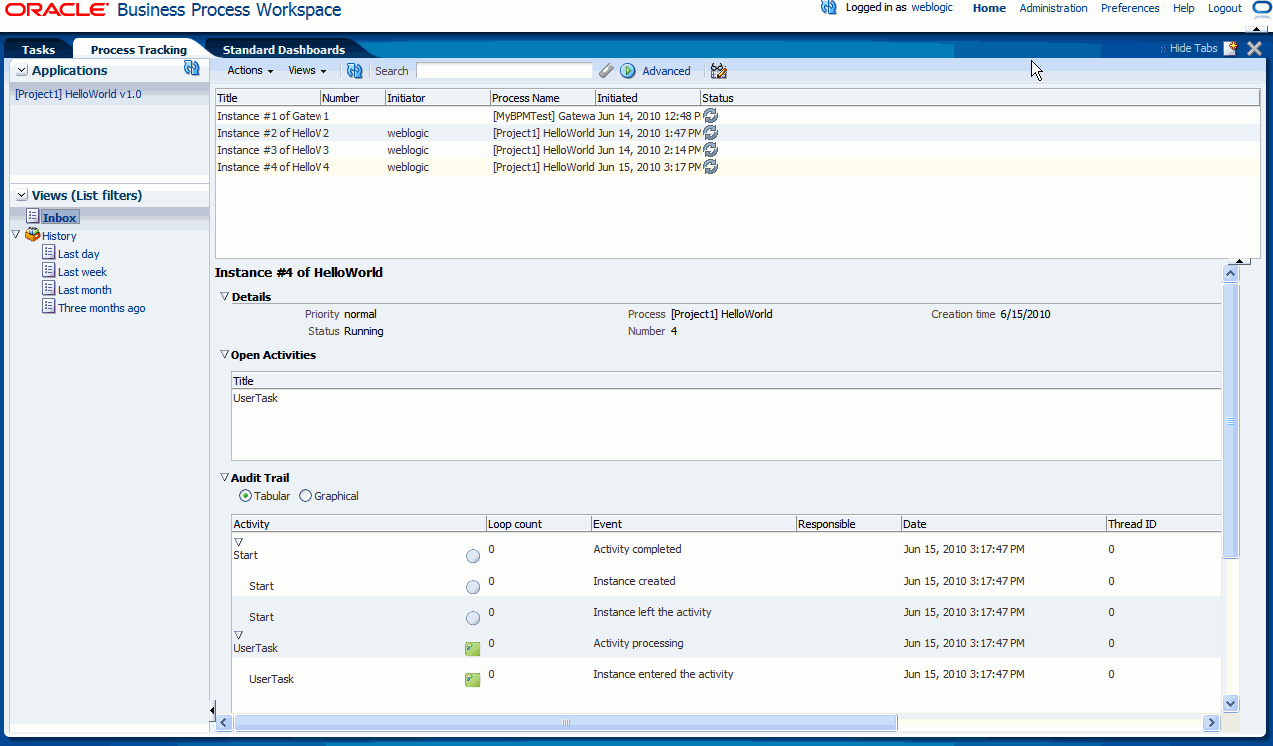Click the Oracle logo icon beside Logout

(1260, 8)
